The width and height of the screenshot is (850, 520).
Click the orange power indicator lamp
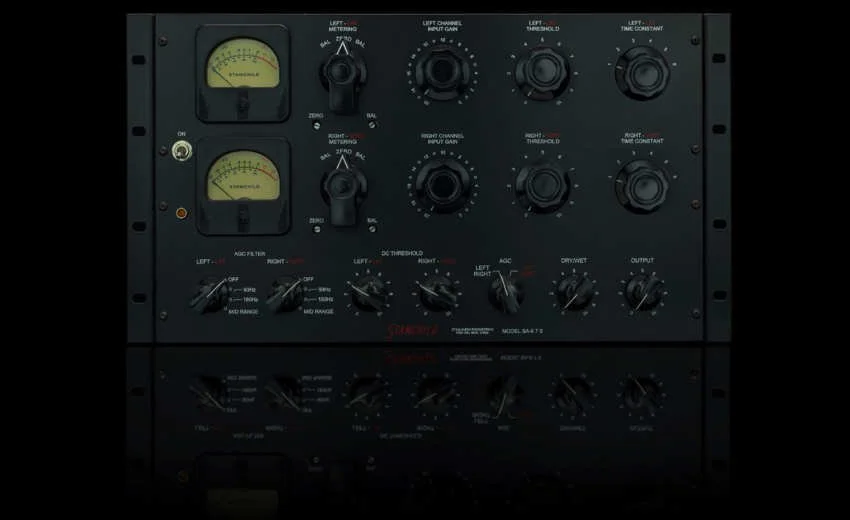point(182,213)
